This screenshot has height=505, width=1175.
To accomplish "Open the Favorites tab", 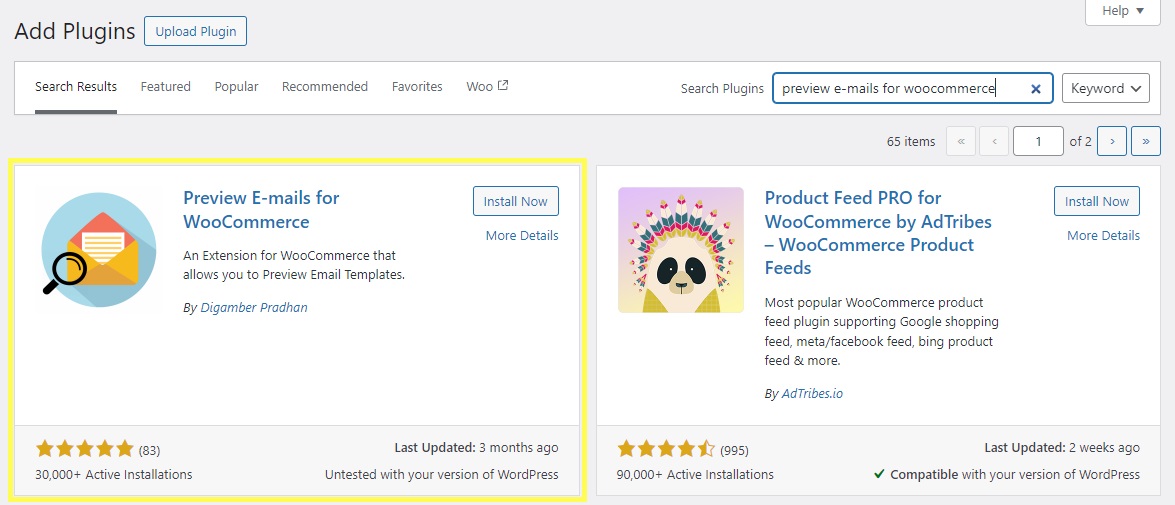I will pyautogui.click(x=417, y=87).
